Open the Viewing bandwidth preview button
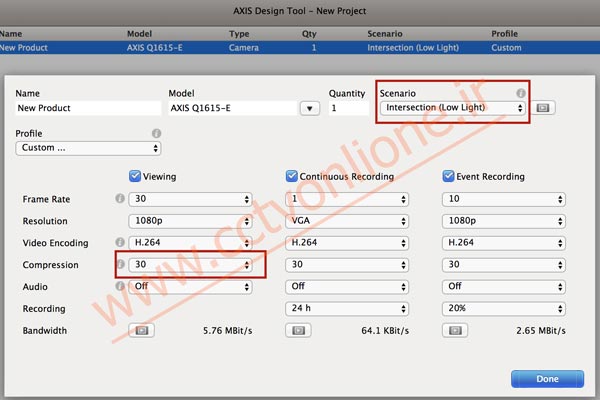The height and width of the screenshot is (400, 600). point(142,330)
